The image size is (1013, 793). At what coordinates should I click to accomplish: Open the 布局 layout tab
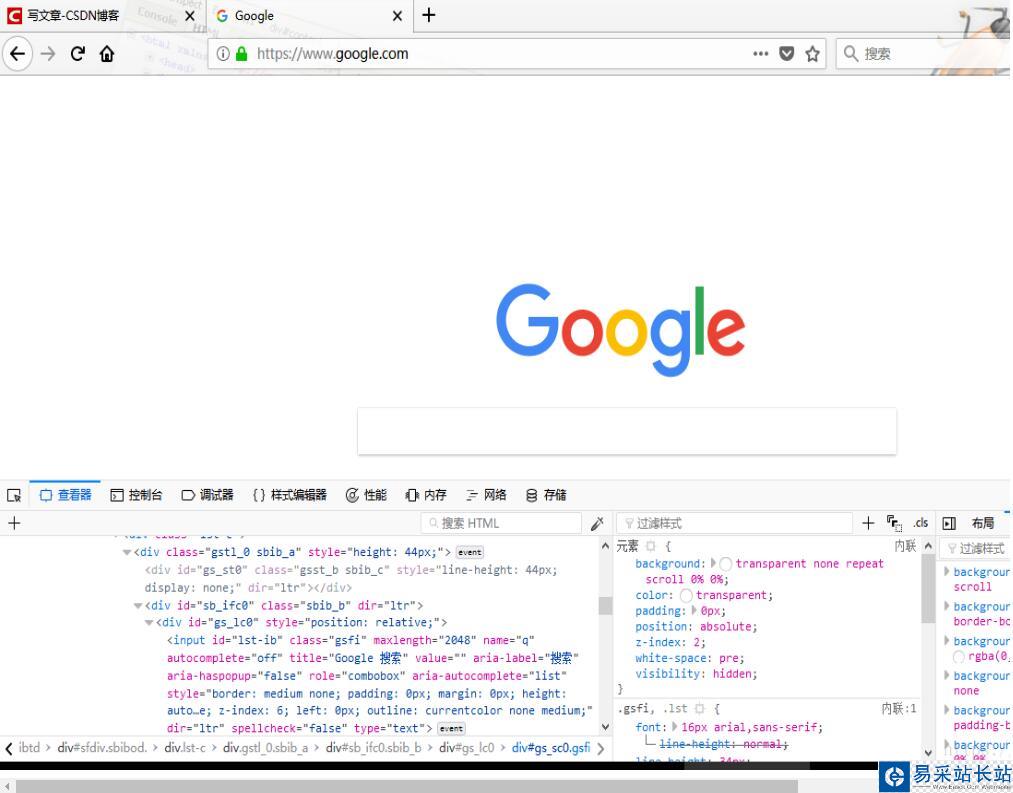coord(983,523)
